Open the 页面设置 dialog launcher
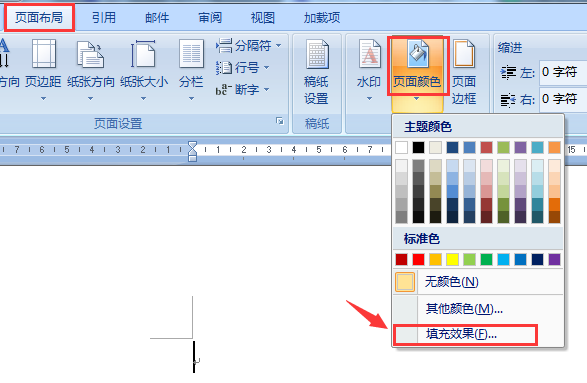This screenshot has height=383, width=587. tap(280, 121)
